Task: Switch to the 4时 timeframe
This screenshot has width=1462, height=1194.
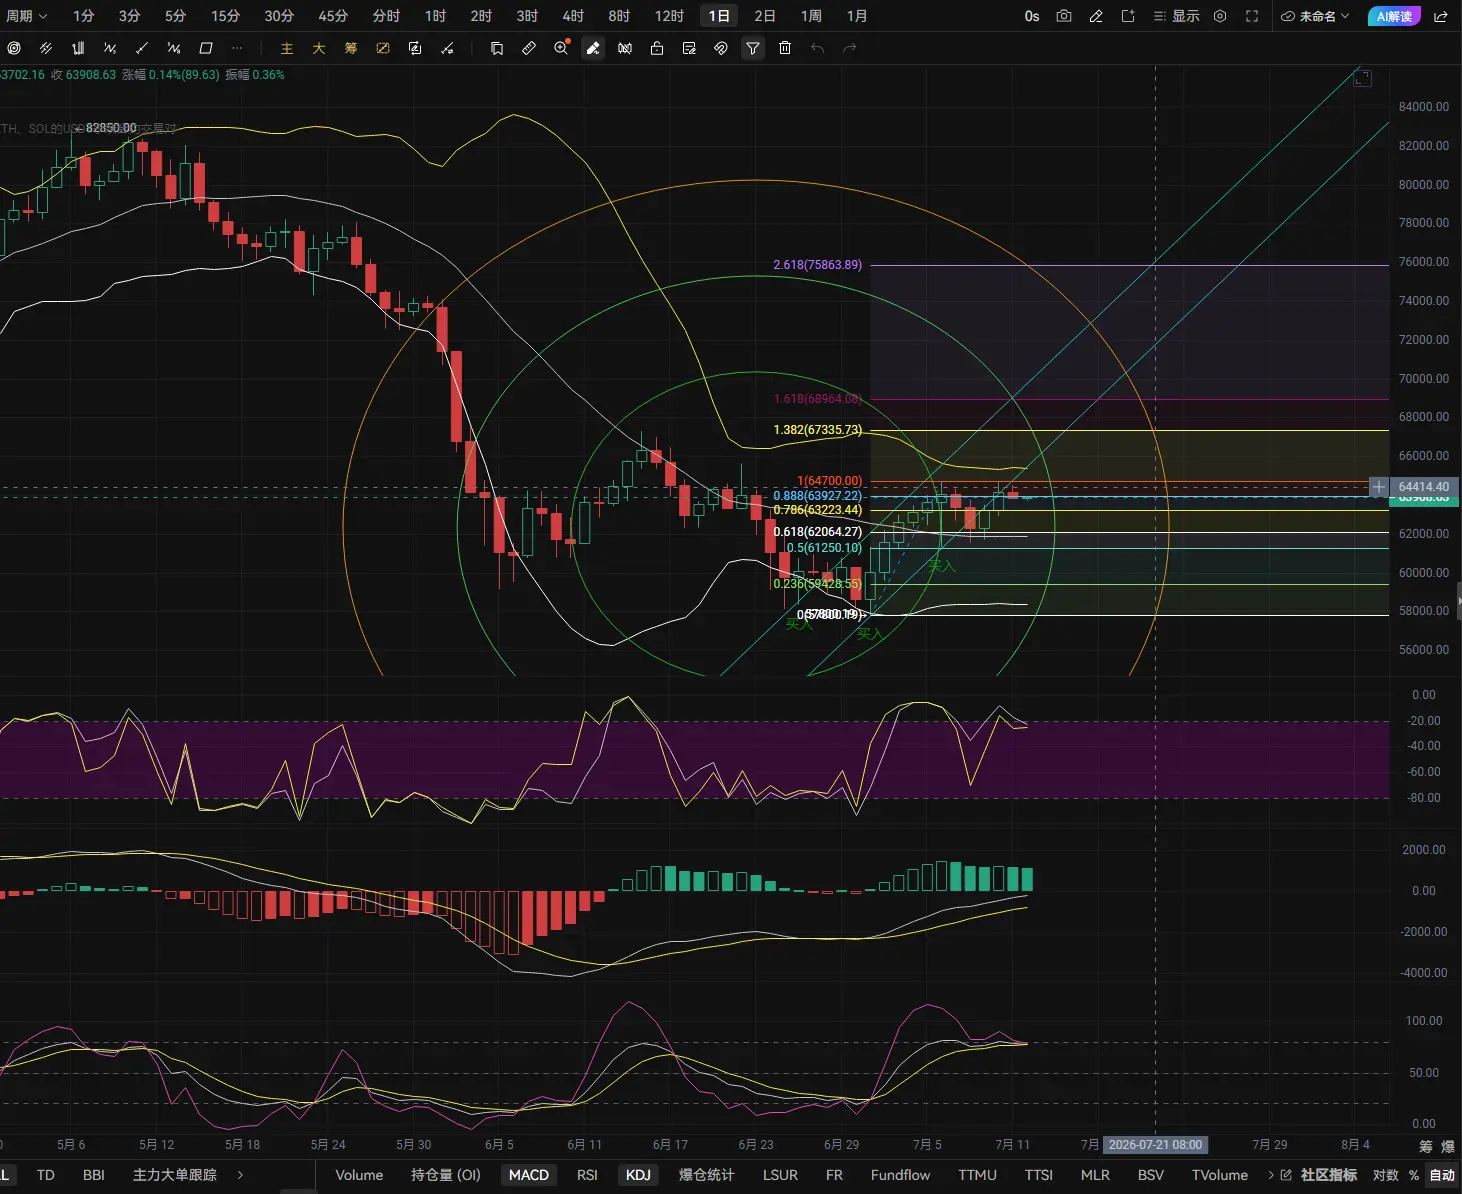Action: 573,16
